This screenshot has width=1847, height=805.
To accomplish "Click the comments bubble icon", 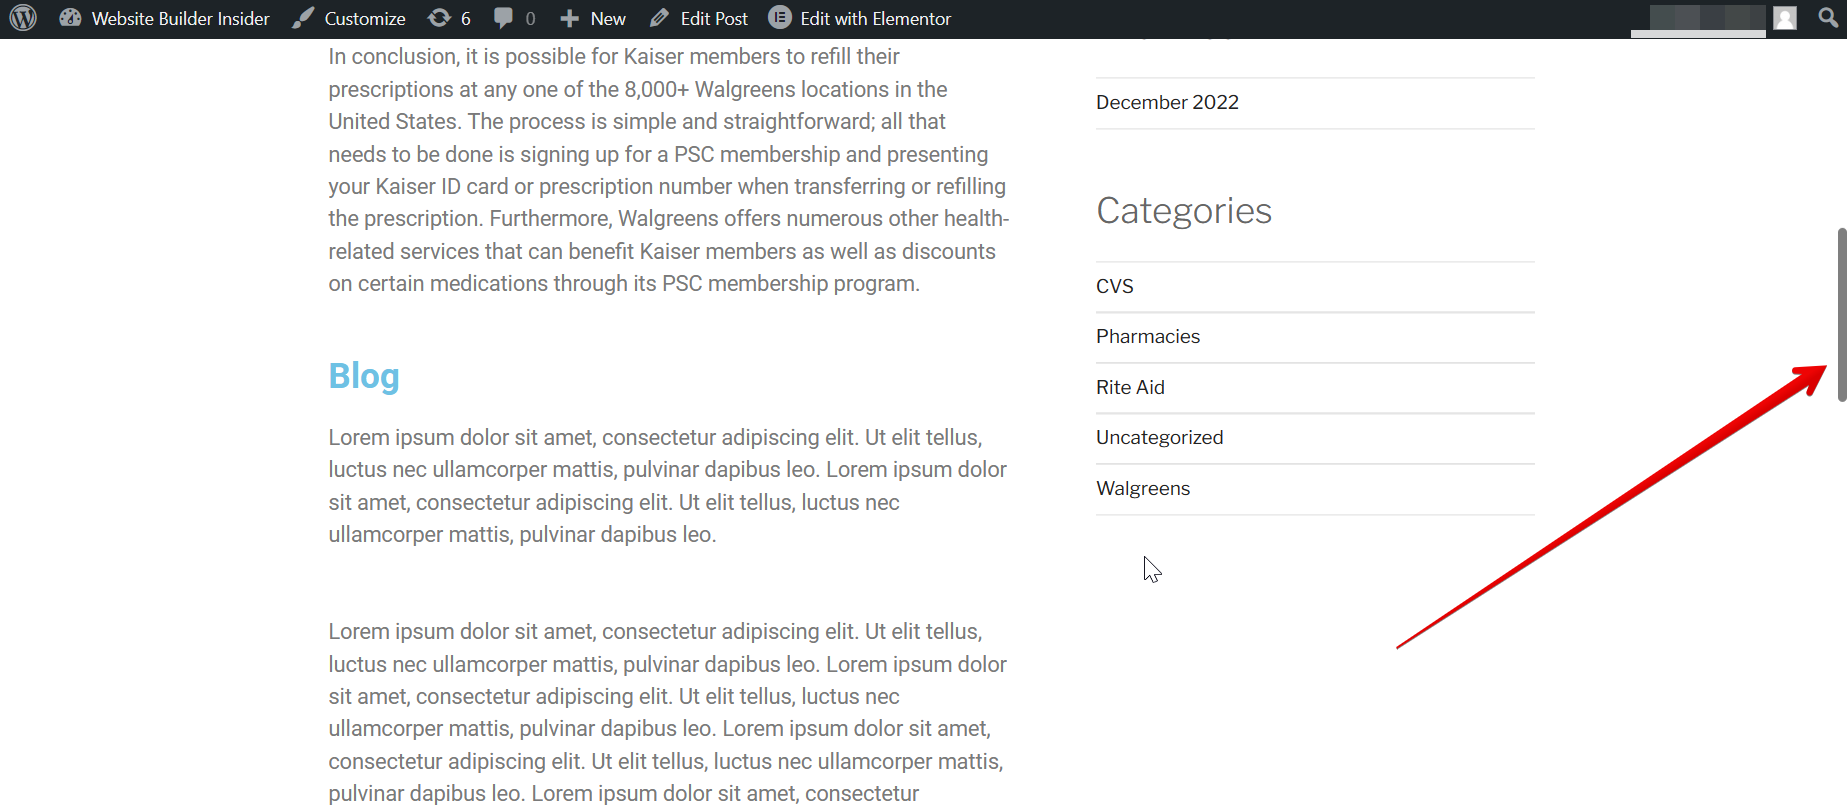I will click(504, 18).
